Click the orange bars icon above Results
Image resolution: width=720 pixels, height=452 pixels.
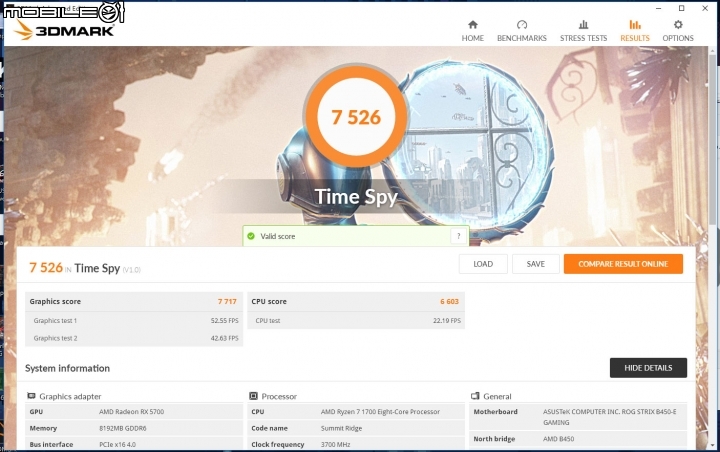635,24
